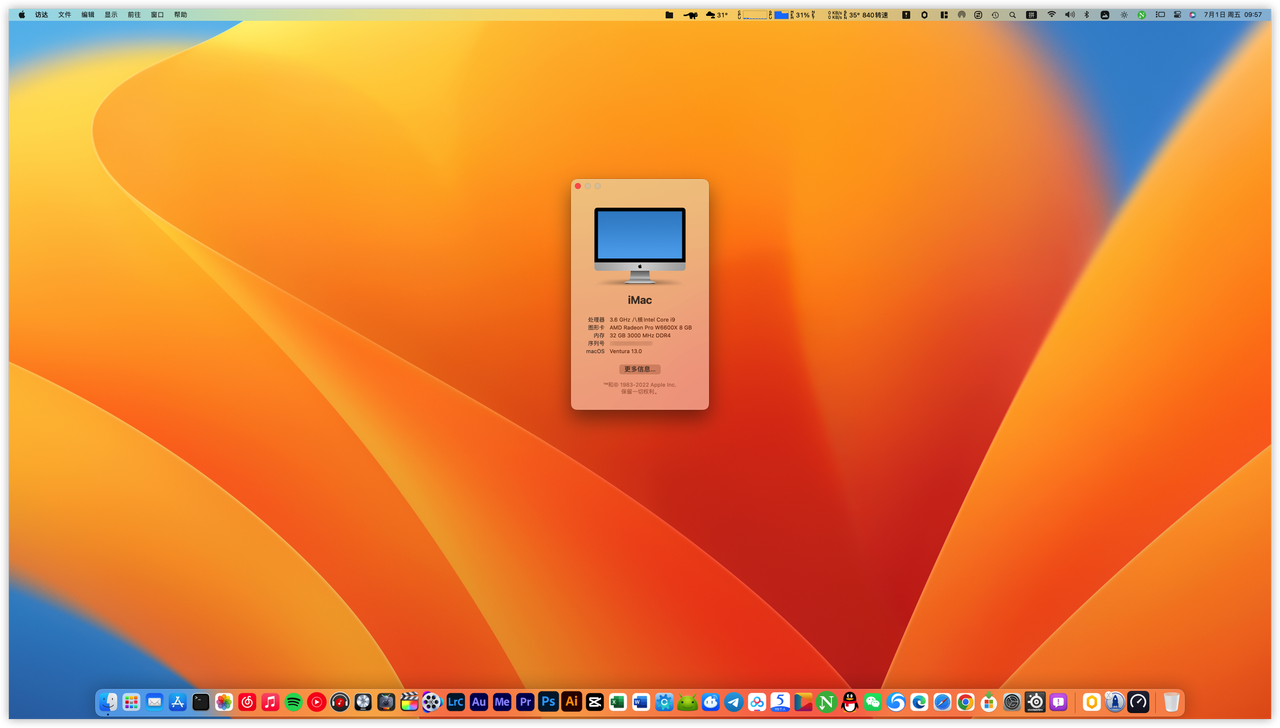Open Safari in the Dock

(942, 702)
